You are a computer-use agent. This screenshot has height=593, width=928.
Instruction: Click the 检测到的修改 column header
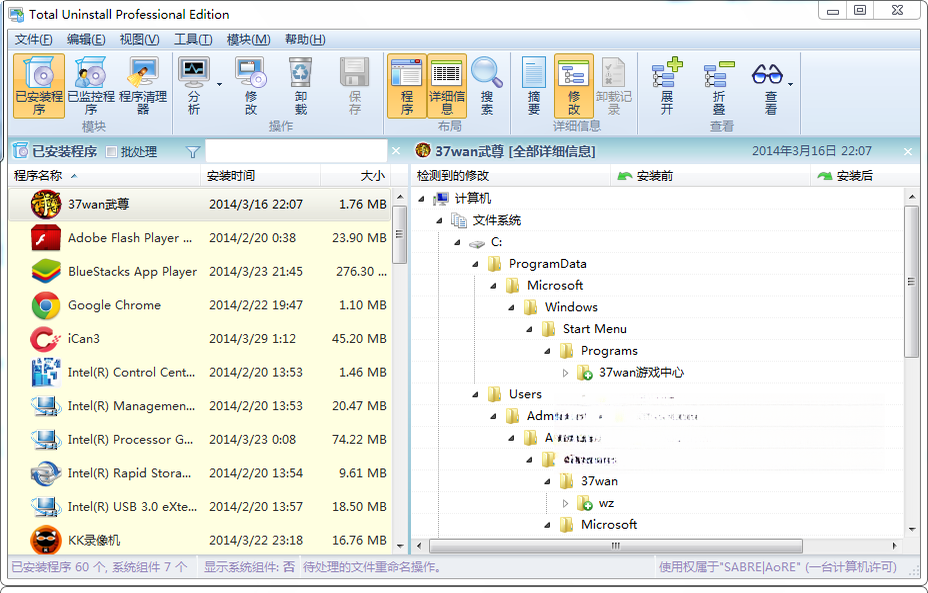click(x=510, y=176)
